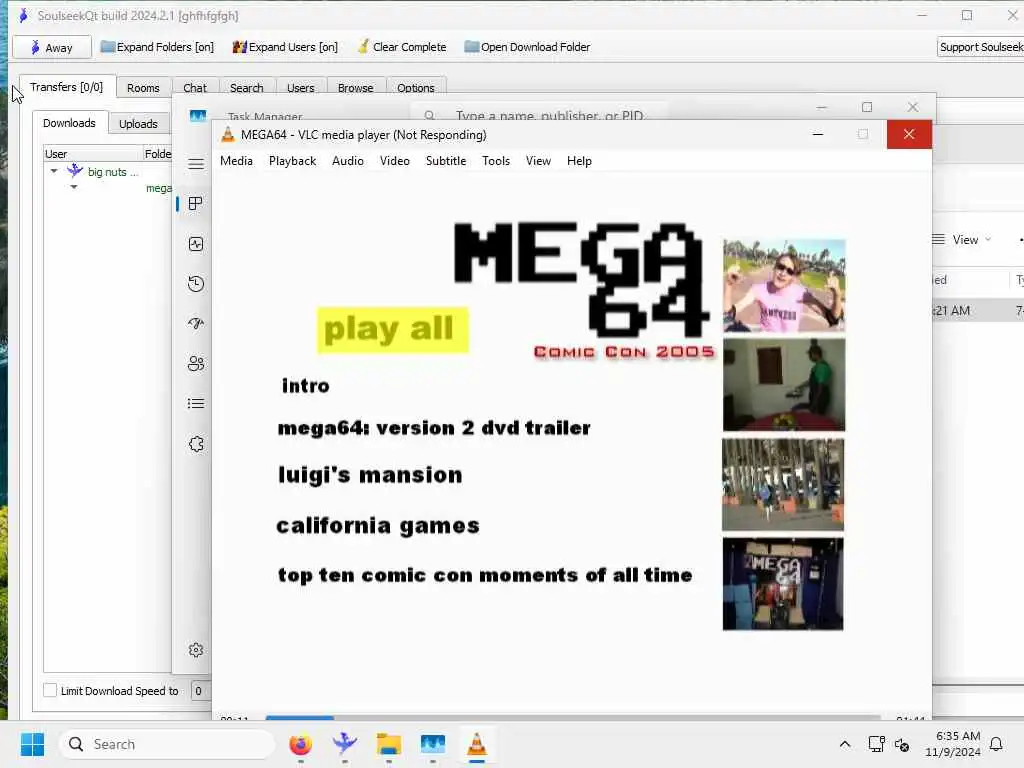Open the Windows Start menu
The height and width of the screenshot is (768, 1024).
pyautogui.click(x=33, y=744)
